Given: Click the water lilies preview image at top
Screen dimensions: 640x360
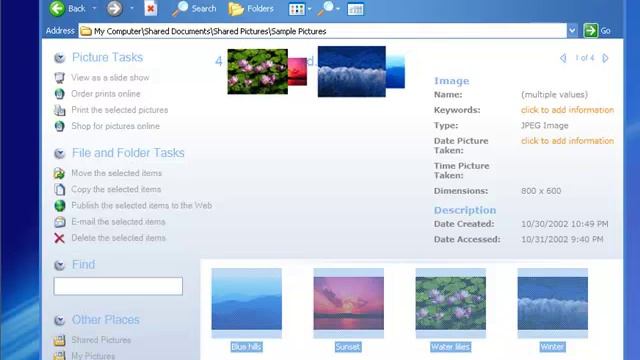Looking at the screenshot, I should (258, 71).
